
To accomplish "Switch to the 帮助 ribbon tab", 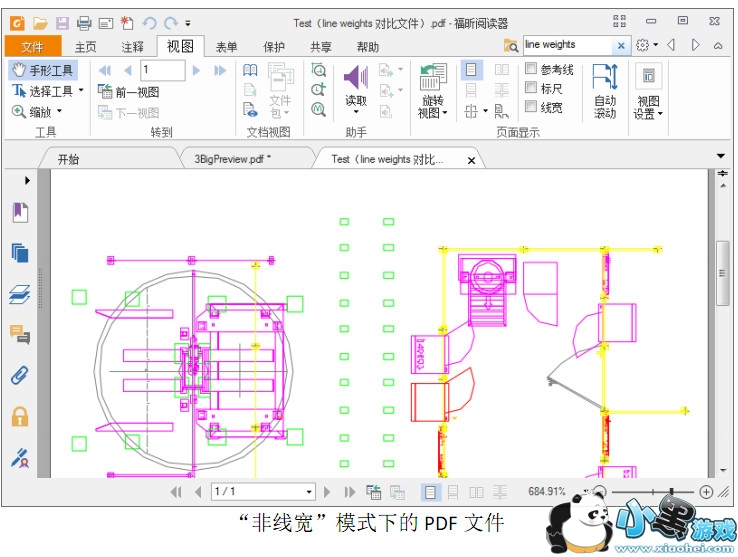I will coord(368,47).
